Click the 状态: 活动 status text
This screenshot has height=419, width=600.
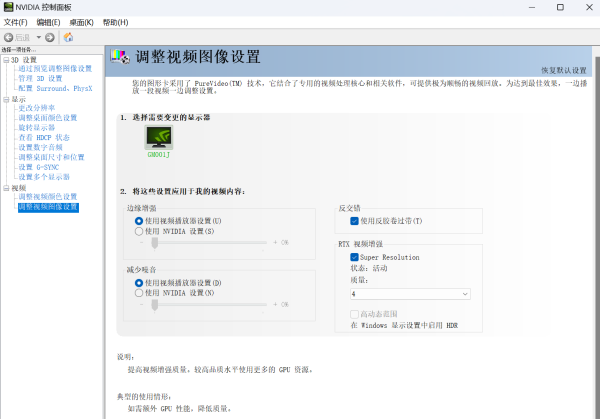click(369, 268)
